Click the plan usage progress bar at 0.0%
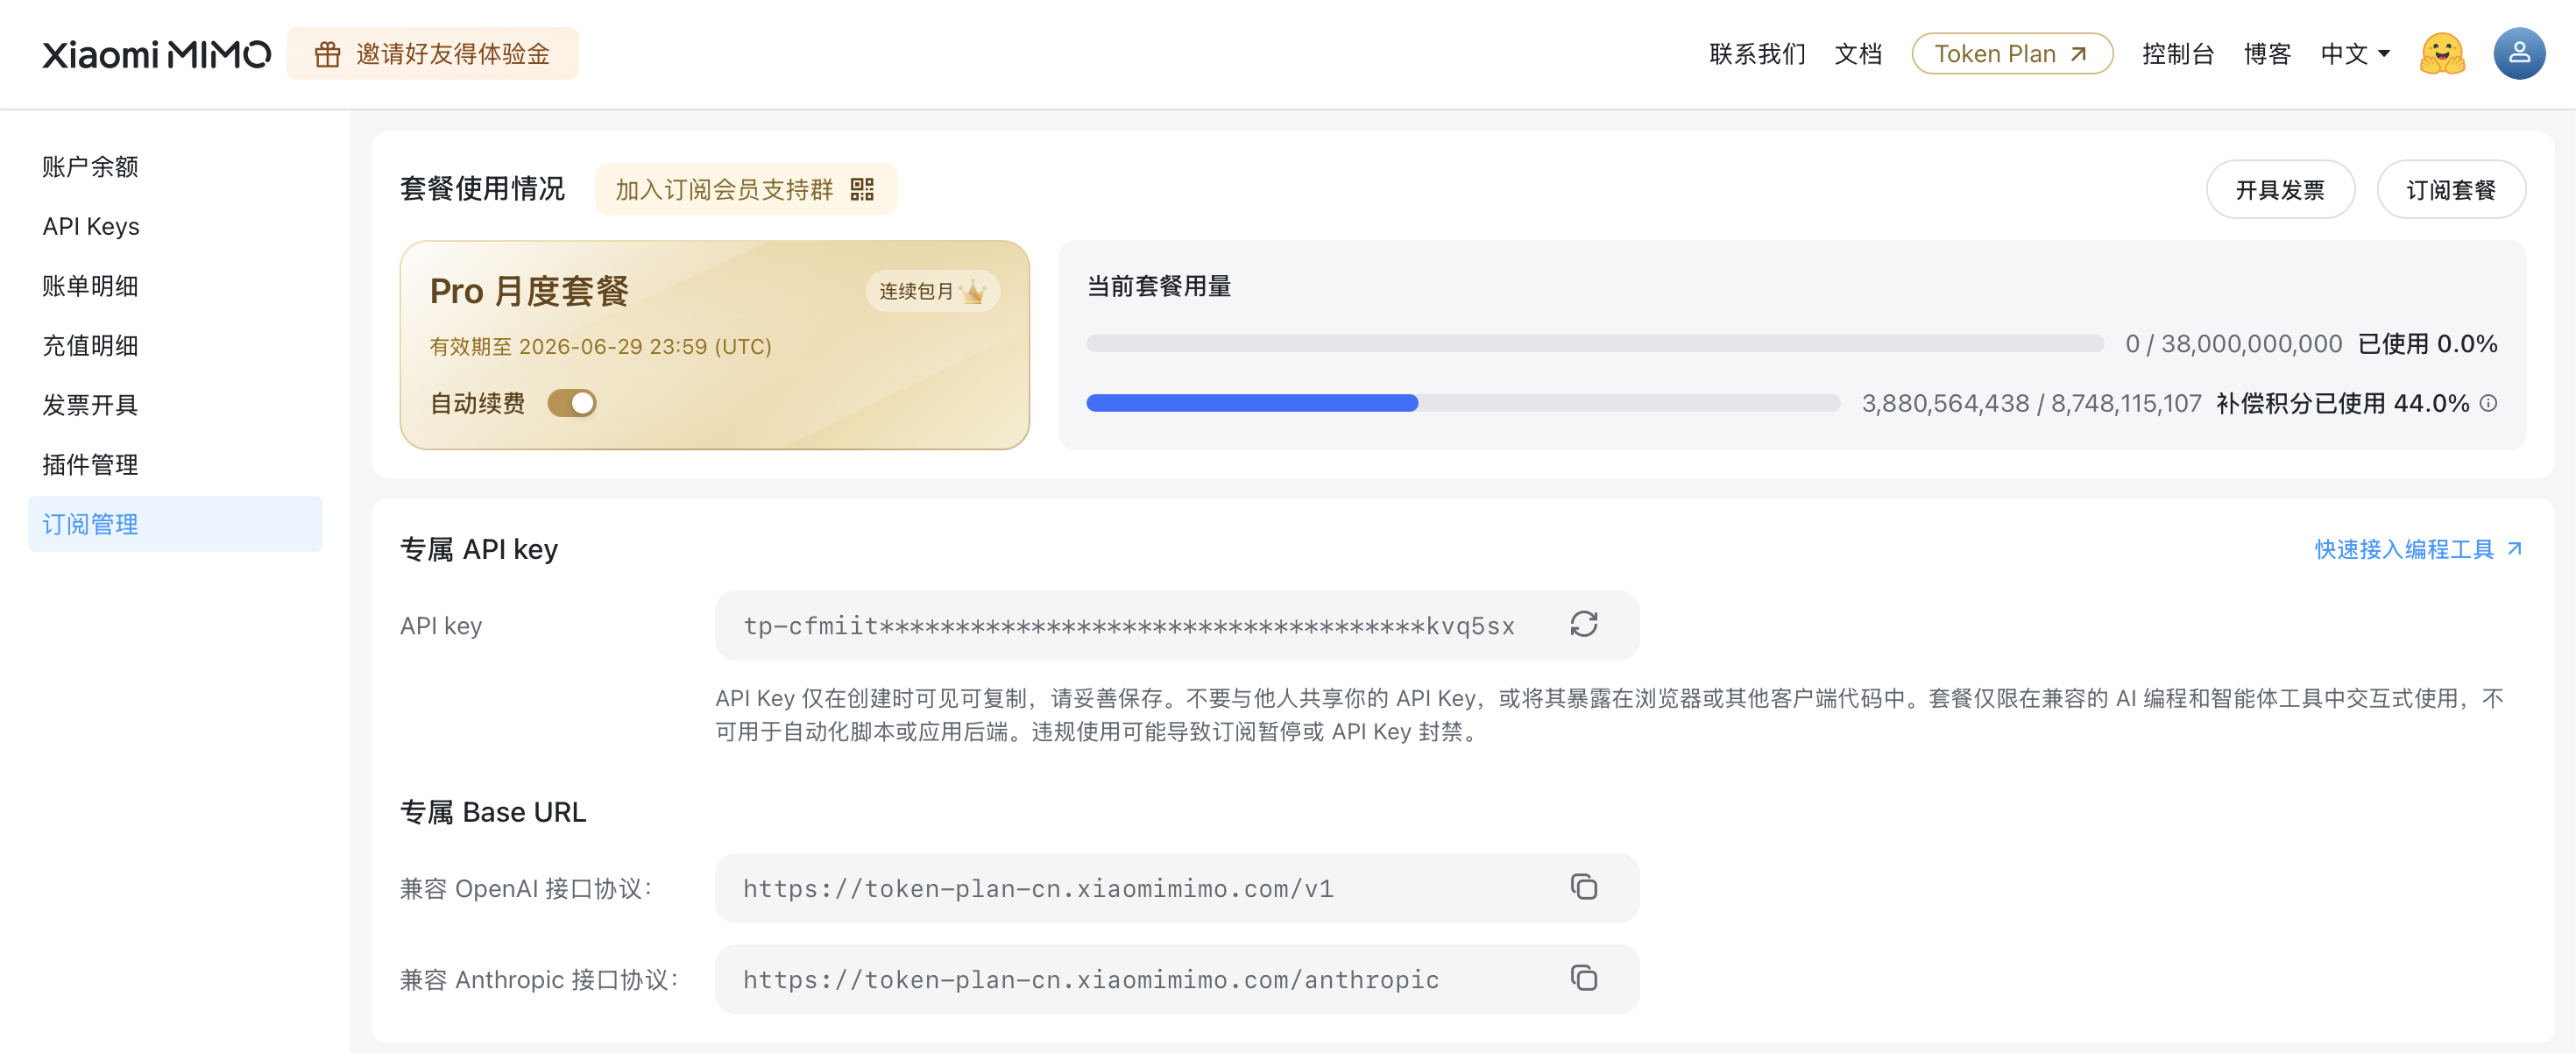 pos(1594,344)
